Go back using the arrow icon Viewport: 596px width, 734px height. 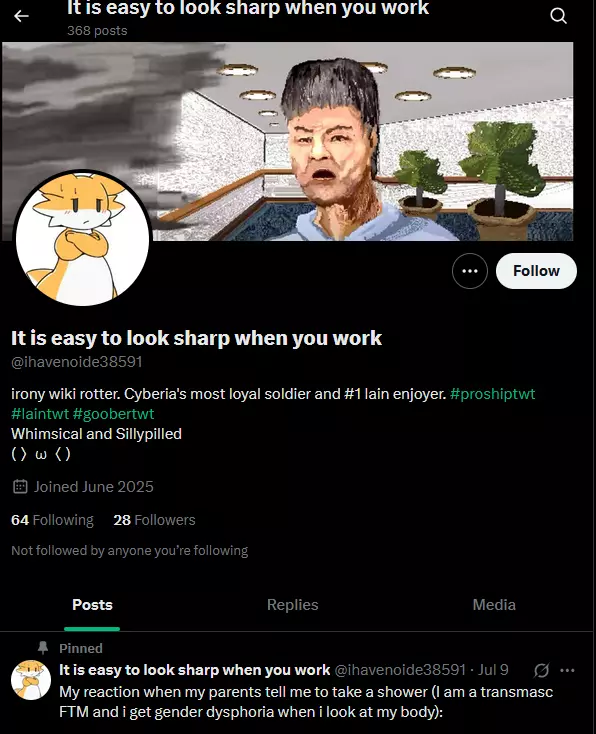(21, 16)
